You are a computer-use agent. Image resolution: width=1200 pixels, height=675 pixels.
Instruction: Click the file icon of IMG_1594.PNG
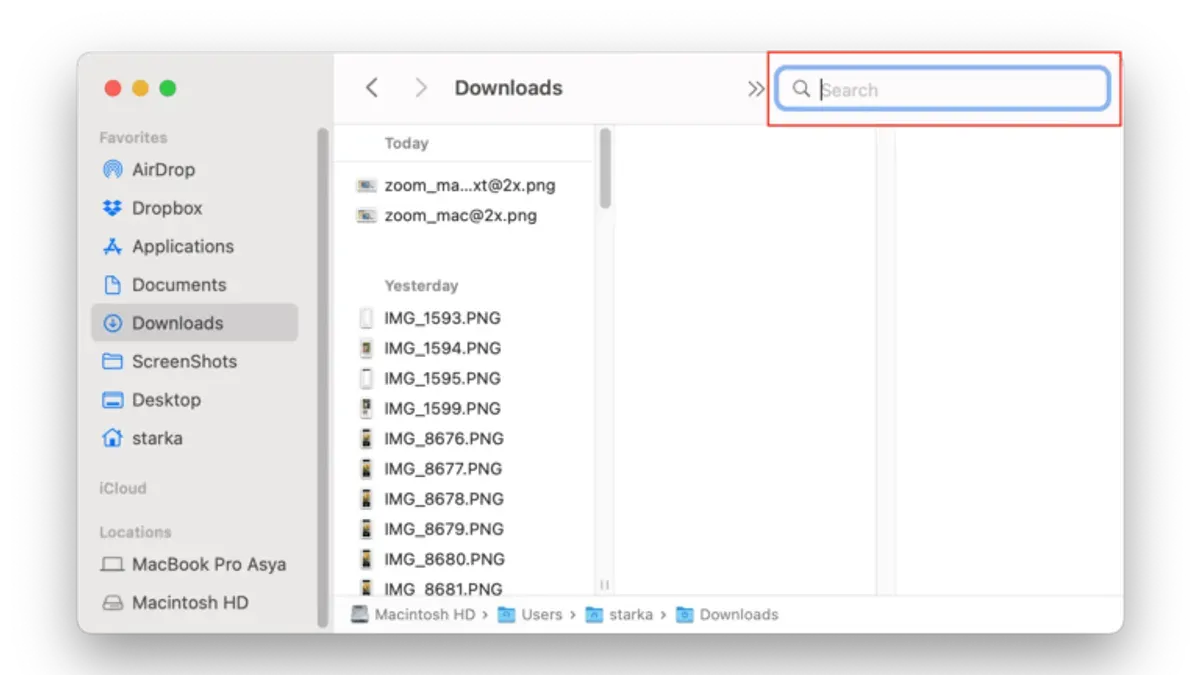pos(367,348)
